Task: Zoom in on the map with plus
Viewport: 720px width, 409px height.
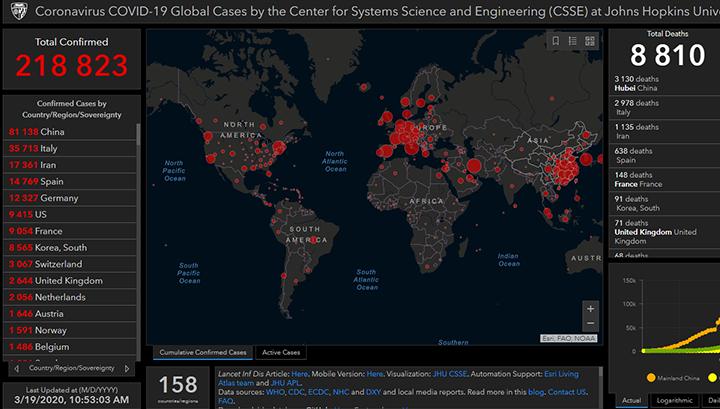Action: click(590, 308)
